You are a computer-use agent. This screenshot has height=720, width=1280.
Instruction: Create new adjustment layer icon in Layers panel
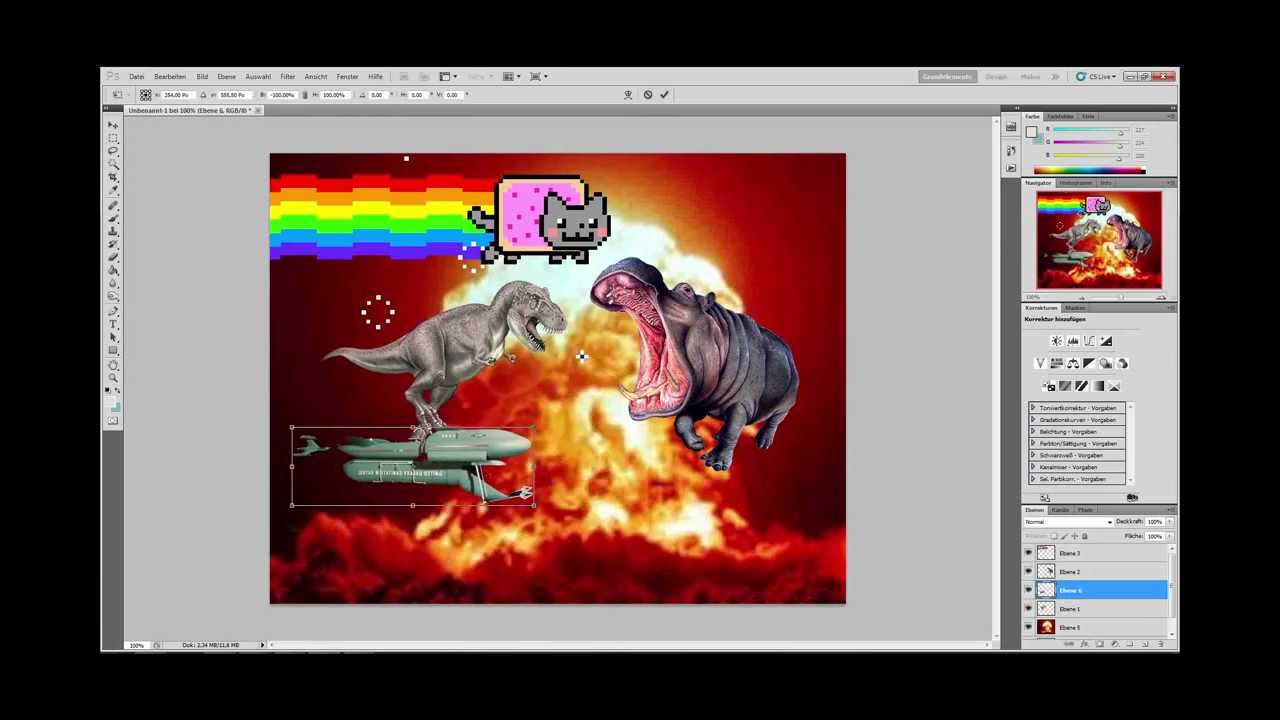click(1115, 644)
